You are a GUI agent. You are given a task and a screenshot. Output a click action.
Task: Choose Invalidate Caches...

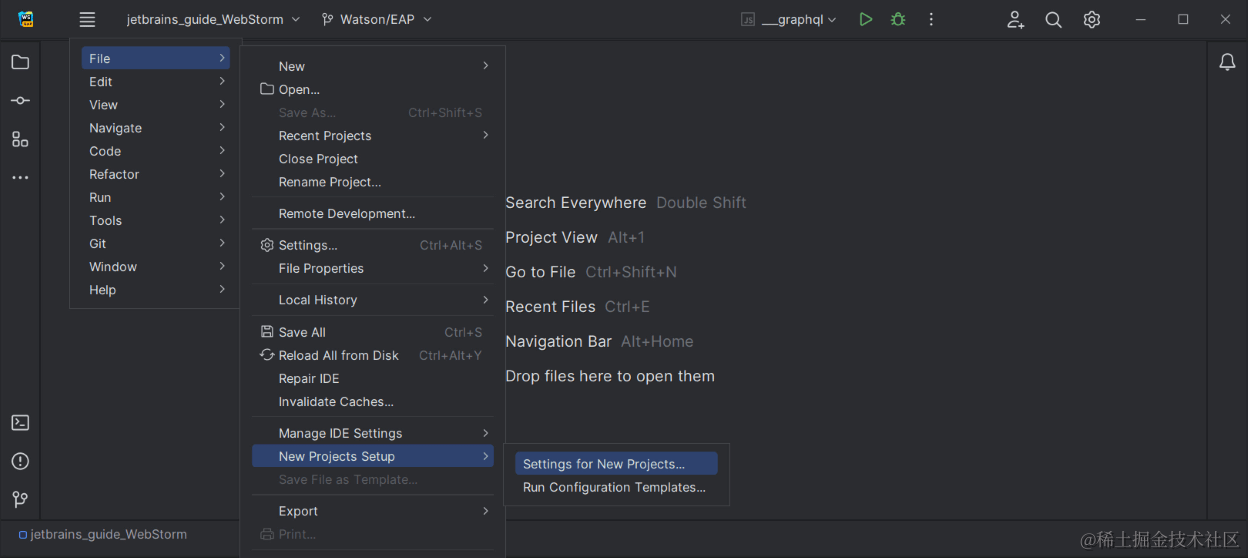373,402
